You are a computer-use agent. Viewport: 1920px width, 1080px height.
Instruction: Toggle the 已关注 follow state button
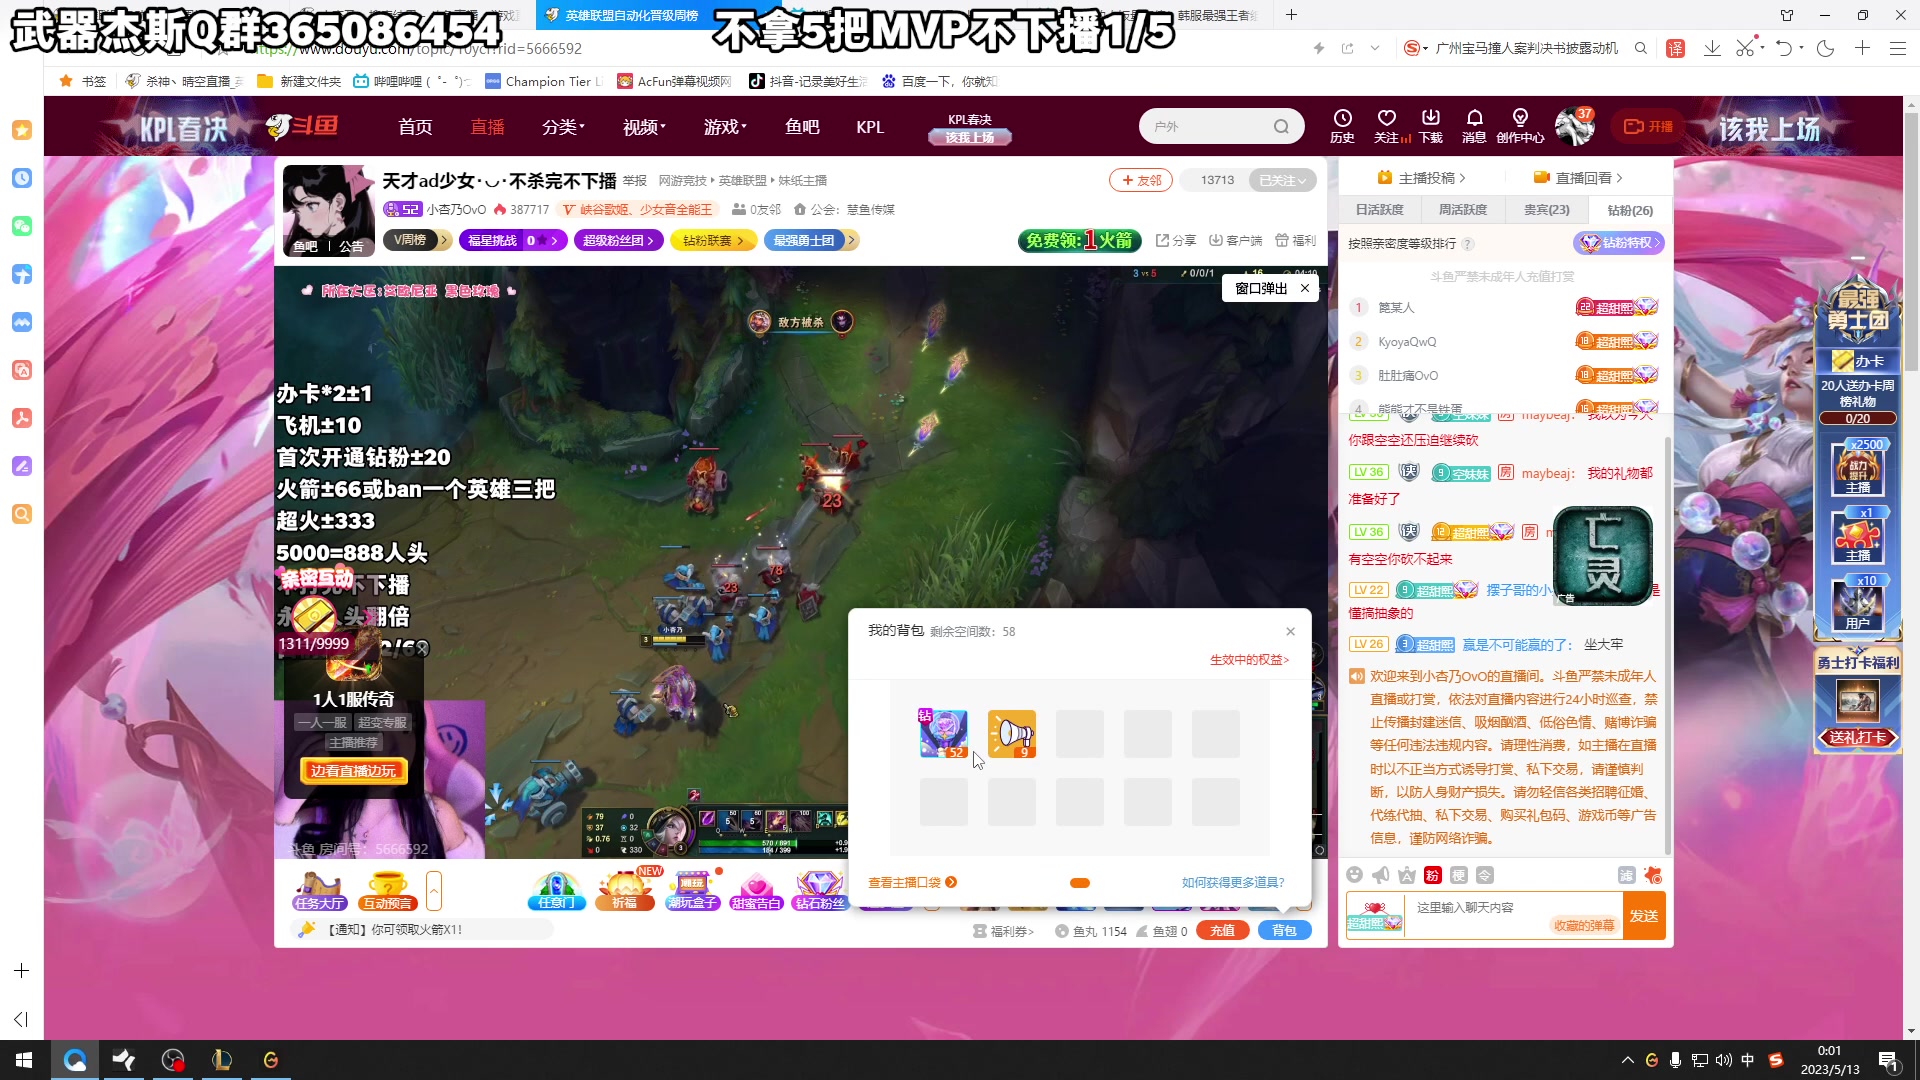tap(1282, 180)
